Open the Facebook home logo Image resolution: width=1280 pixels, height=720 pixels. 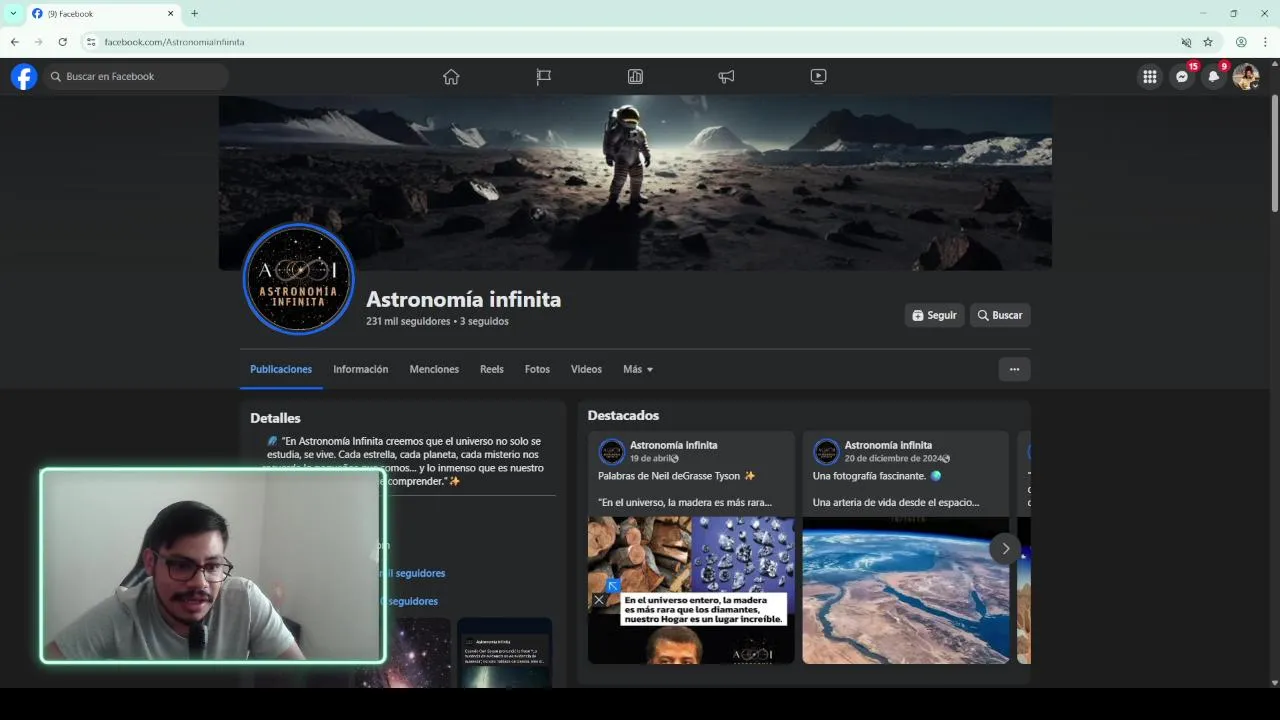coord(24,76)
